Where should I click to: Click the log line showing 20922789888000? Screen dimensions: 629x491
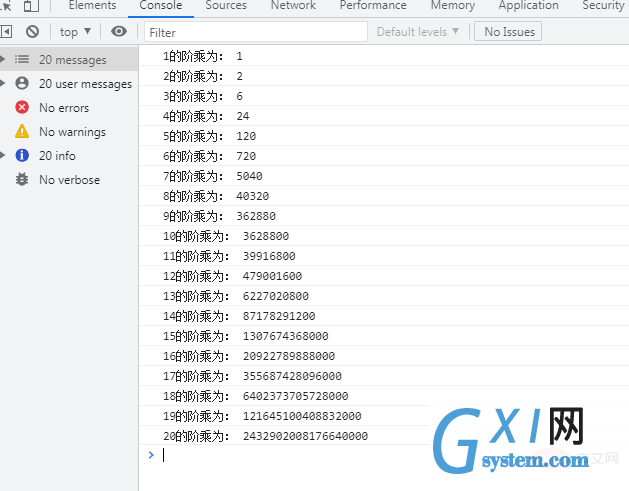point(384,356)
